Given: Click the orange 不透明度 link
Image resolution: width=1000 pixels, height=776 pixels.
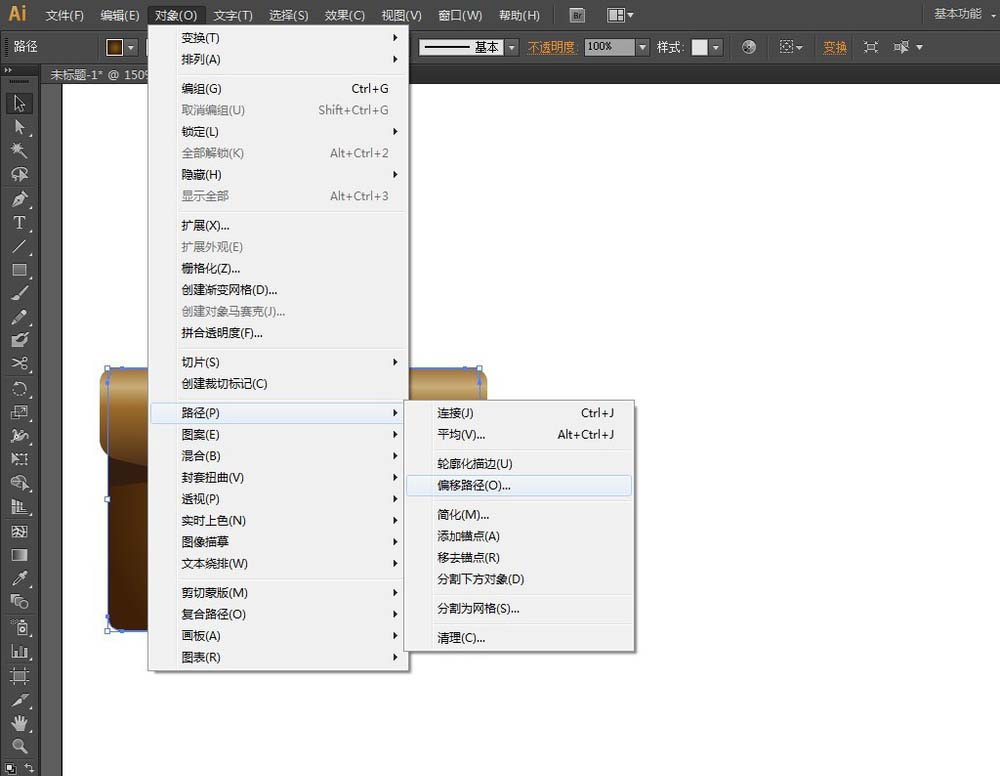Looking at the screenshot, I should coord(552,47).
